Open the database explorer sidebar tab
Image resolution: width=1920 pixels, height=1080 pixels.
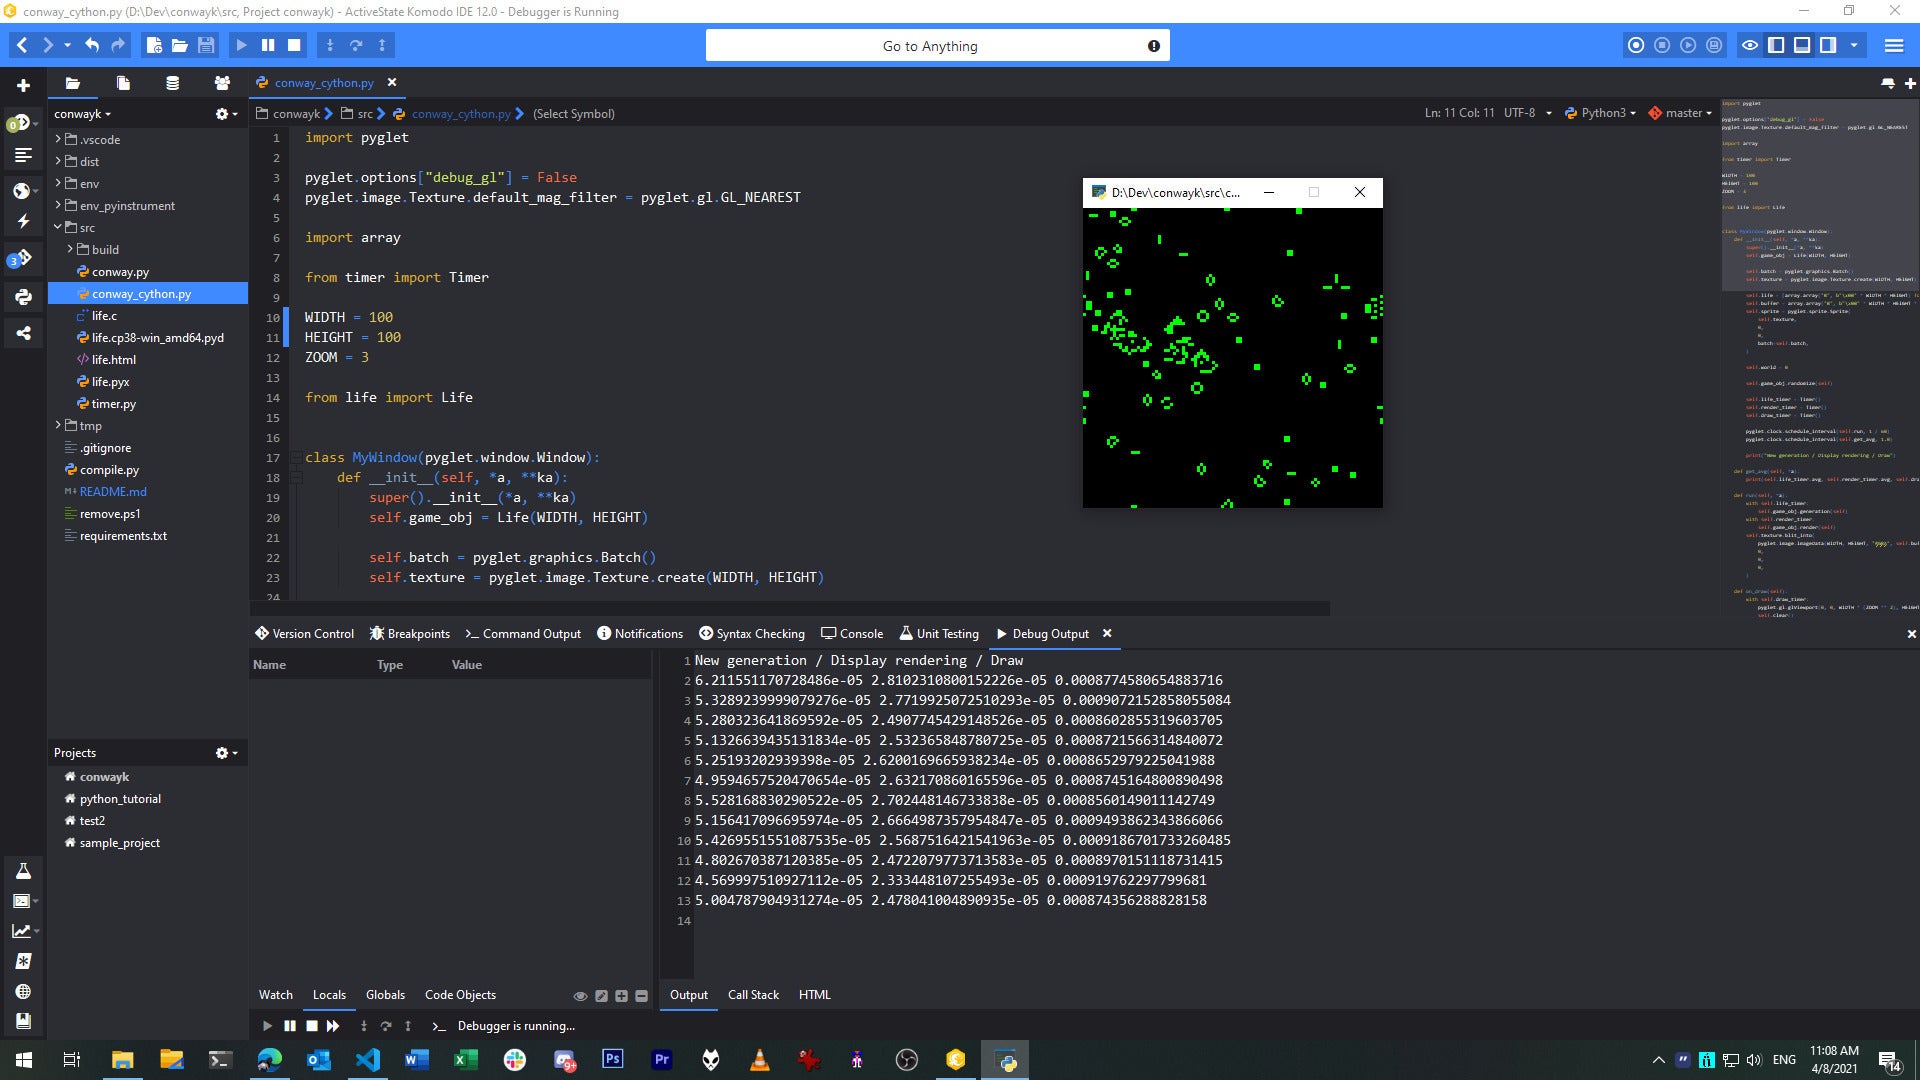(x=173, y=83)
